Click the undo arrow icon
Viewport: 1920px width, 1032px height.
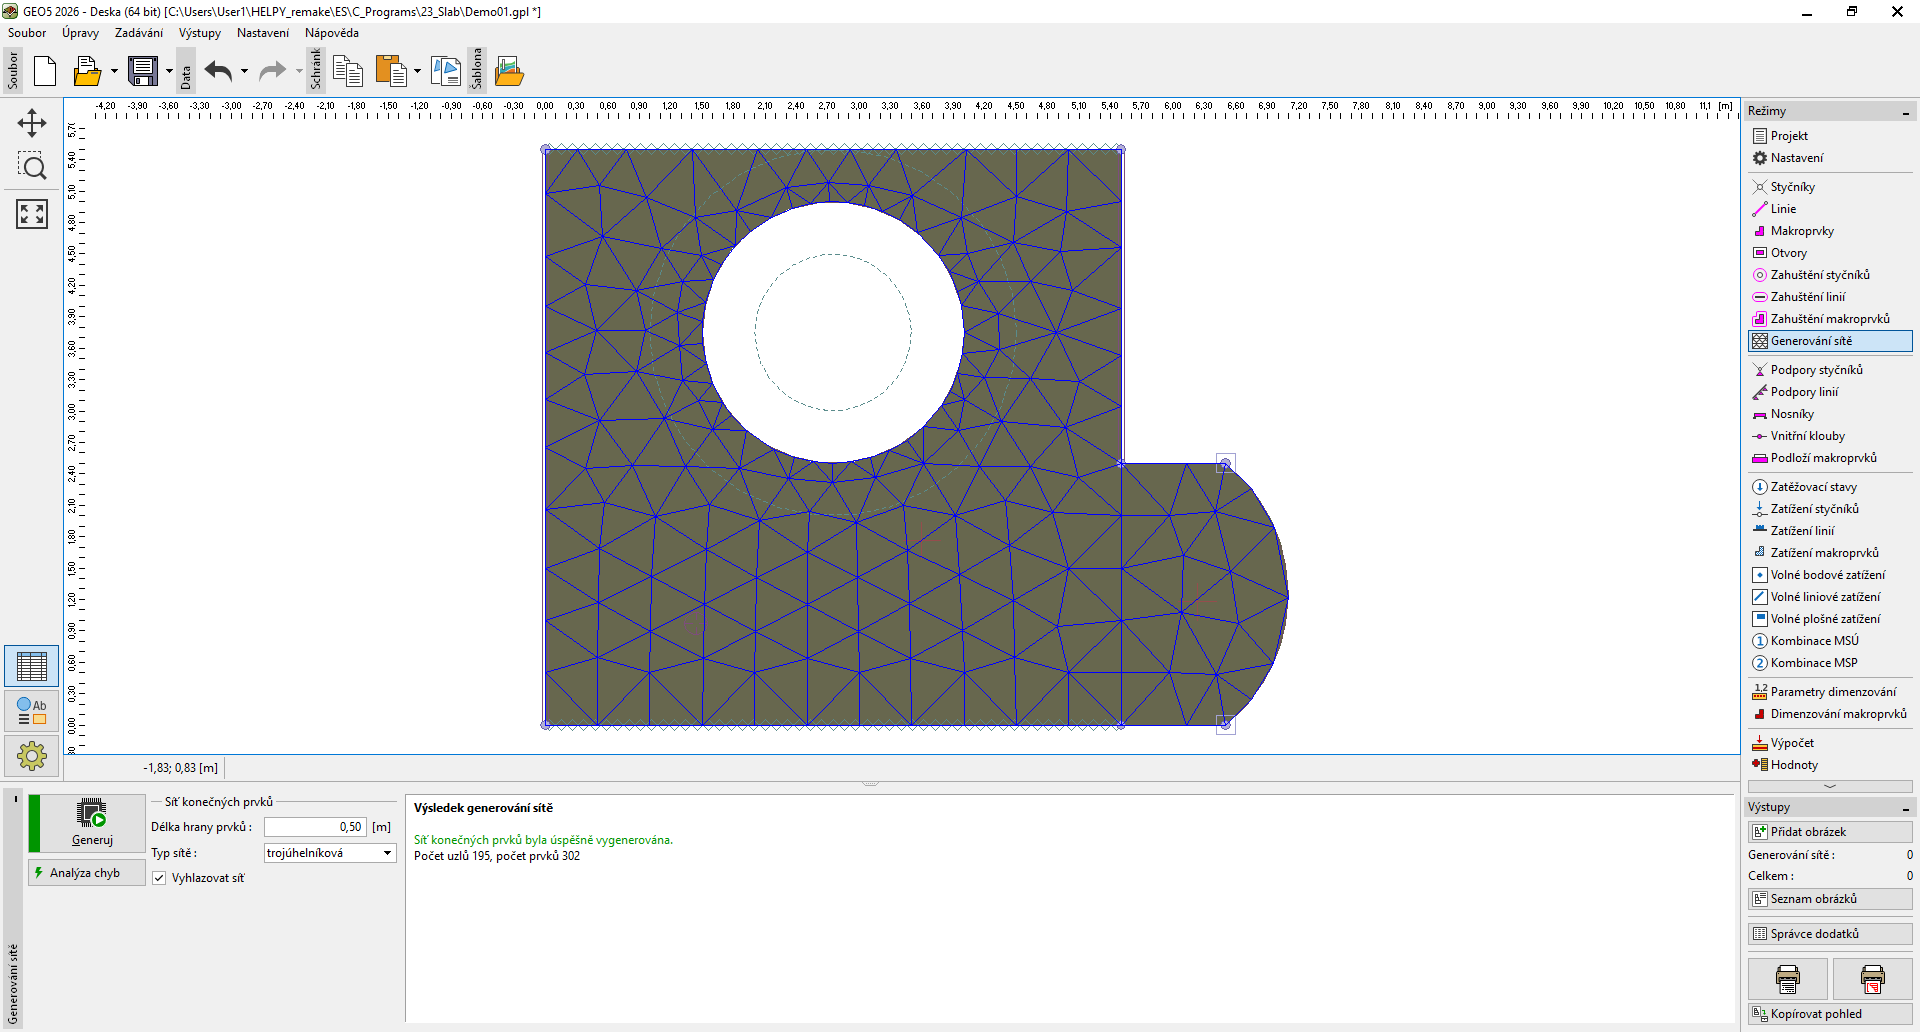[218, 71]
